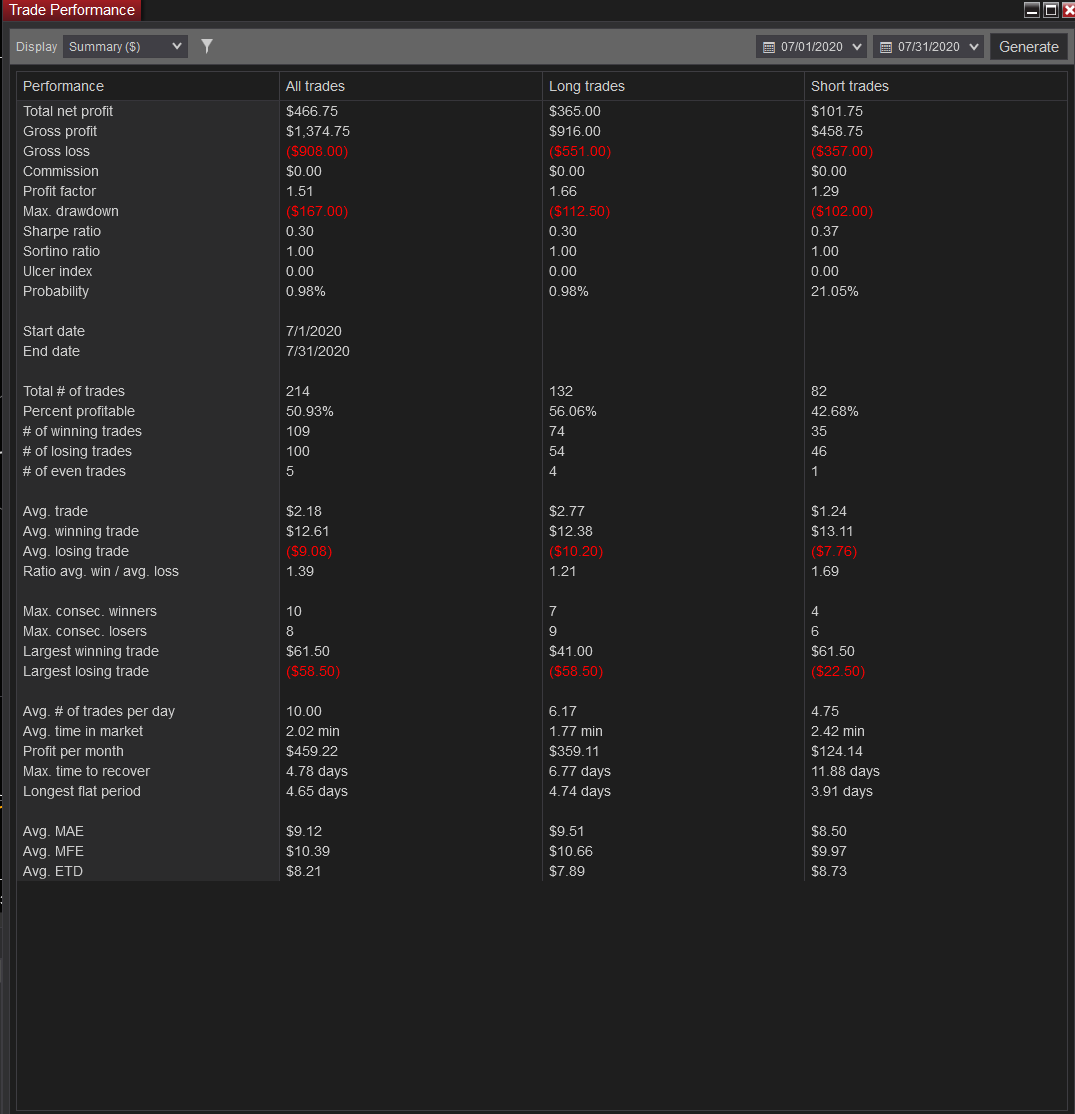Screen dimensions: 1075x1114
Task: Click the Short trades column header
Action: [x=850, y=86]
